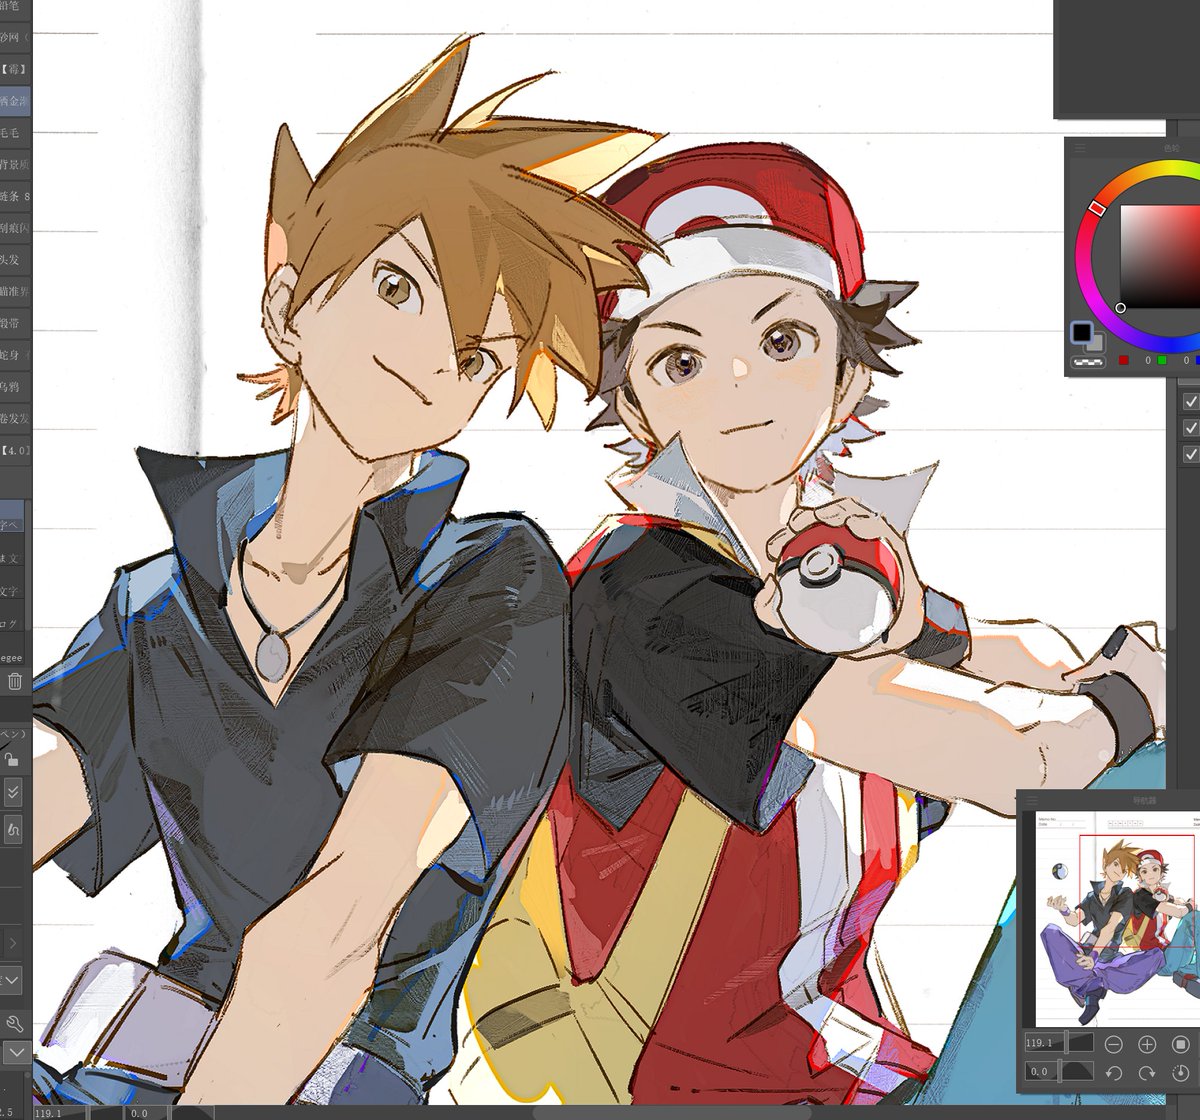Zoom out with Navigator minus icon

click(1113, 1044)
